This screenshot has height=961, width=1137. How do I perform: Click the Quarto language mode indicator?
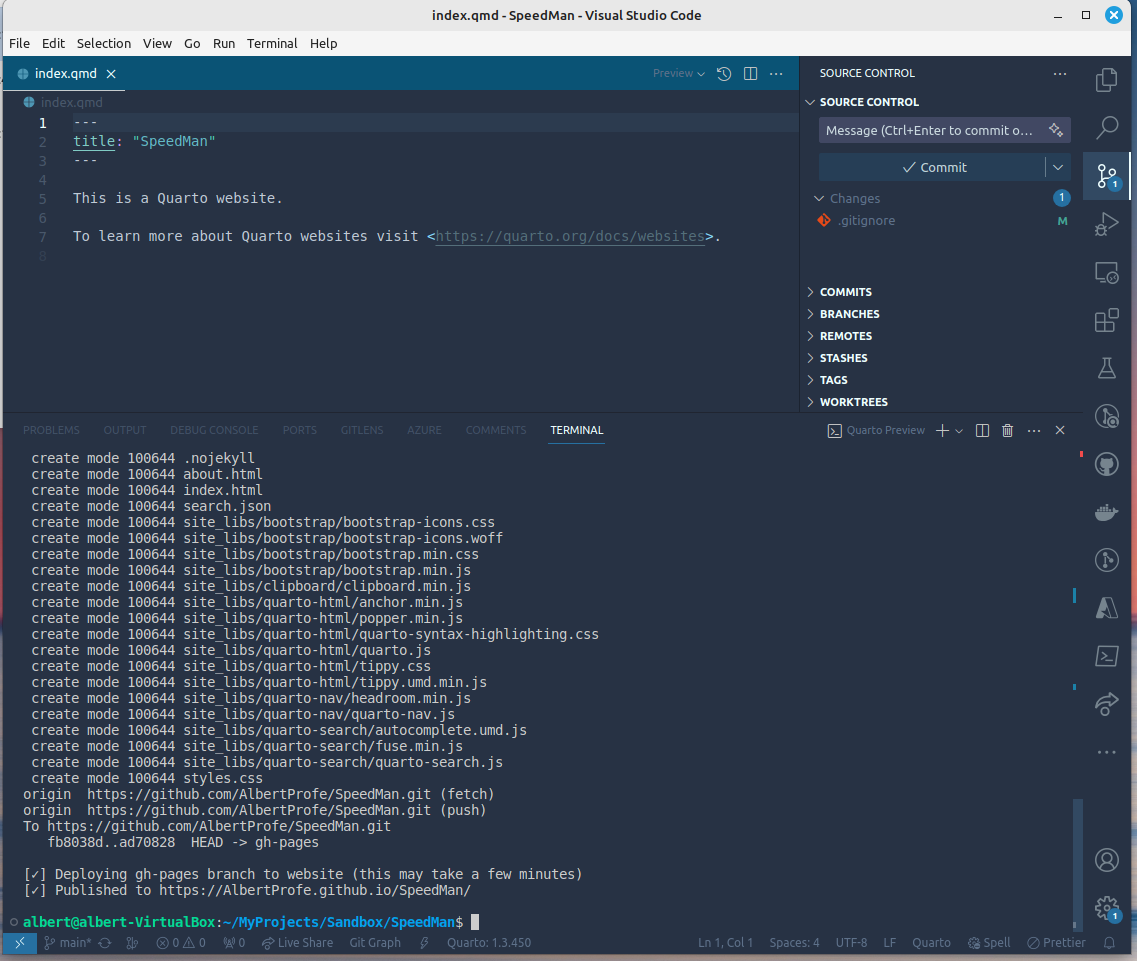pos(931,943)
